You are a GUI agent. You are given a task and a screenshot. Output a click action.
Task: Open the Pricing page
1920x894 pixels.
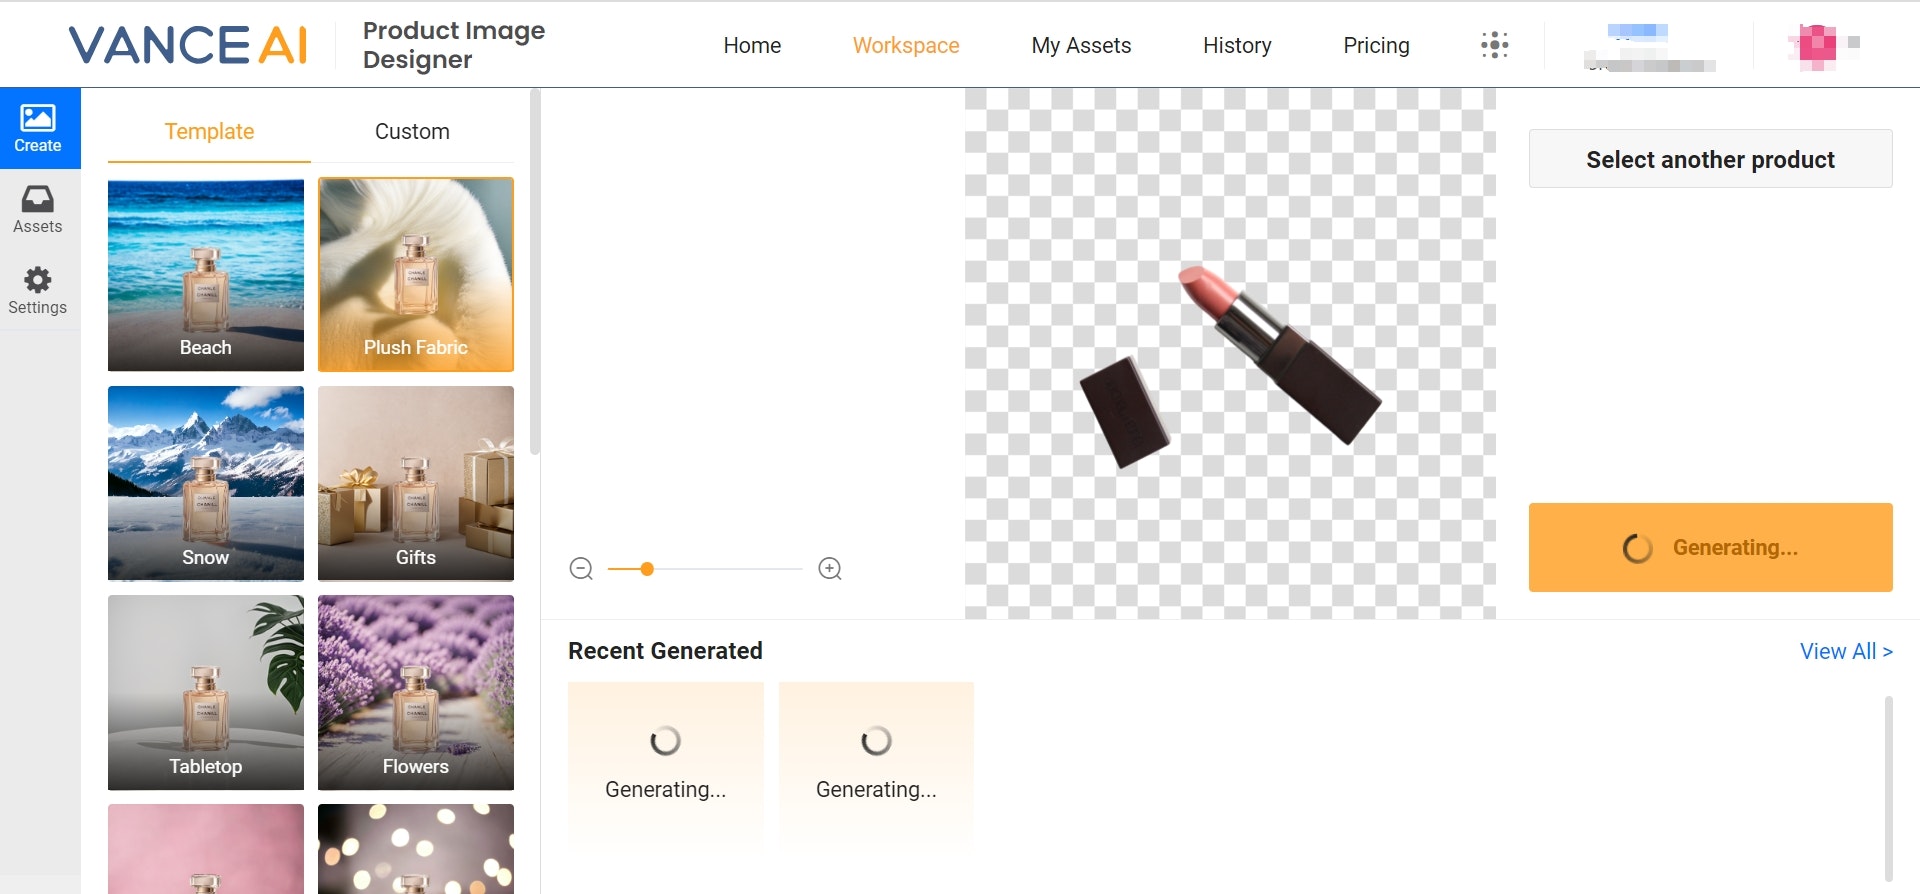point(1376,45)
